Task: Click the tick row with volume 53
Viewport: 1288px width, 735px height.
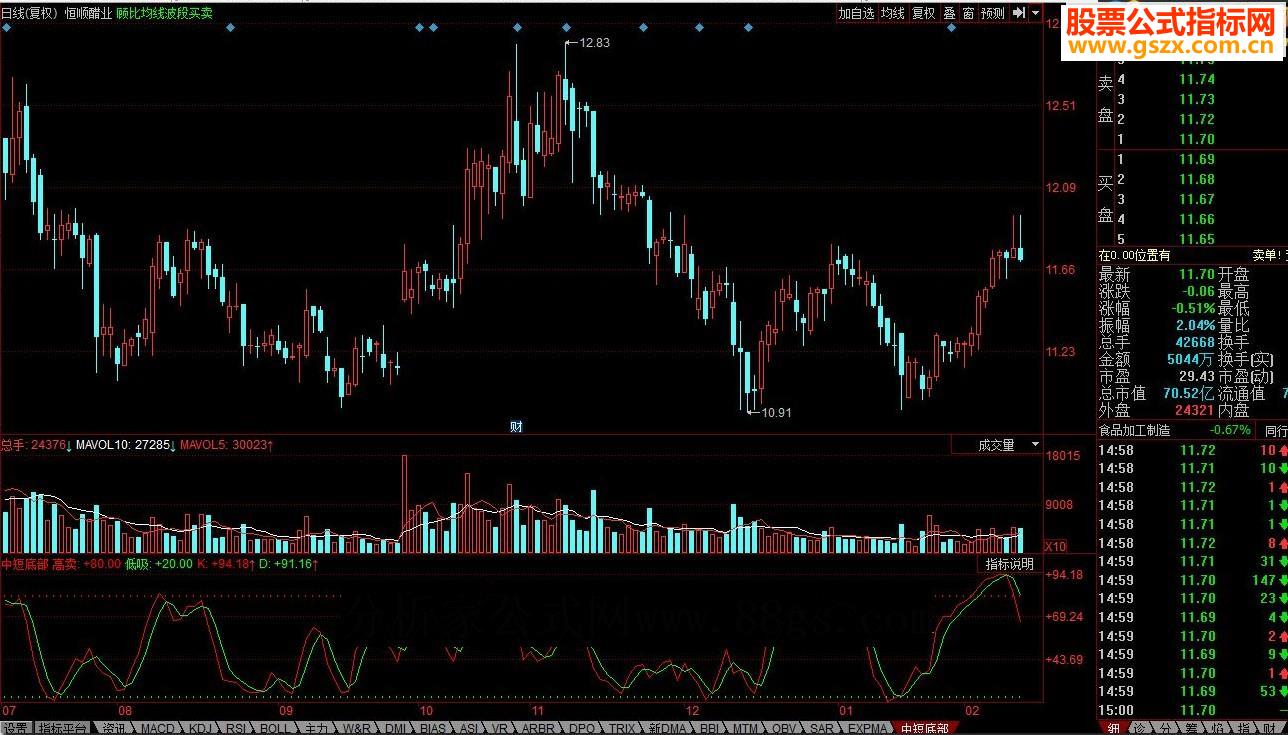Action: pos(1193,691)
